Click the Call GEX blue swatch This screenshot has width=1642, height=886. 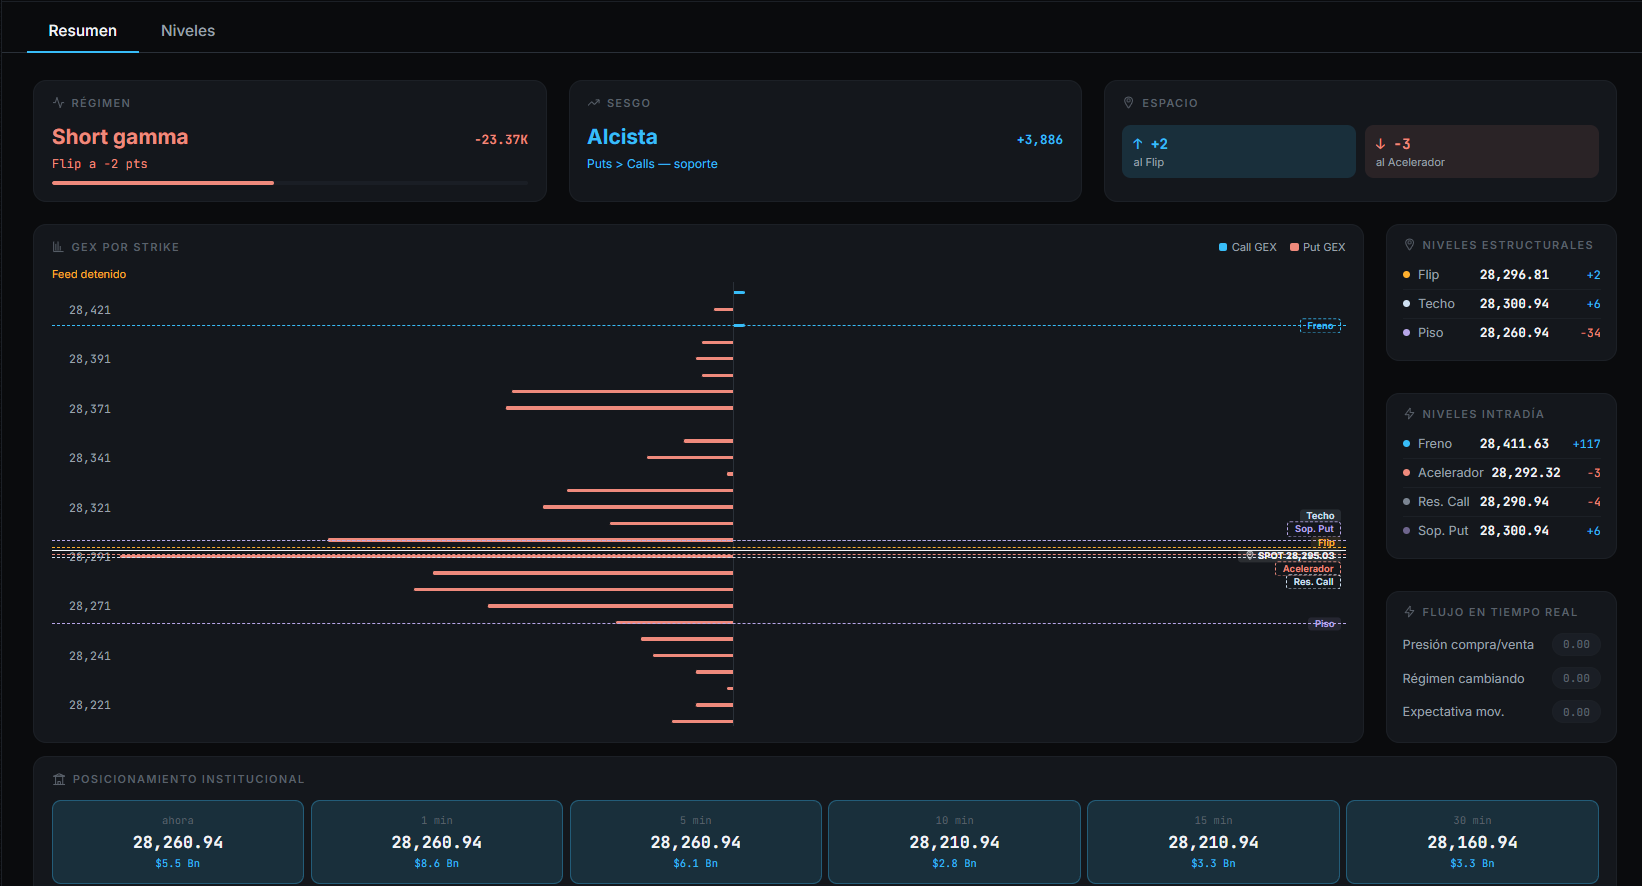click(x=1223, y=247)
